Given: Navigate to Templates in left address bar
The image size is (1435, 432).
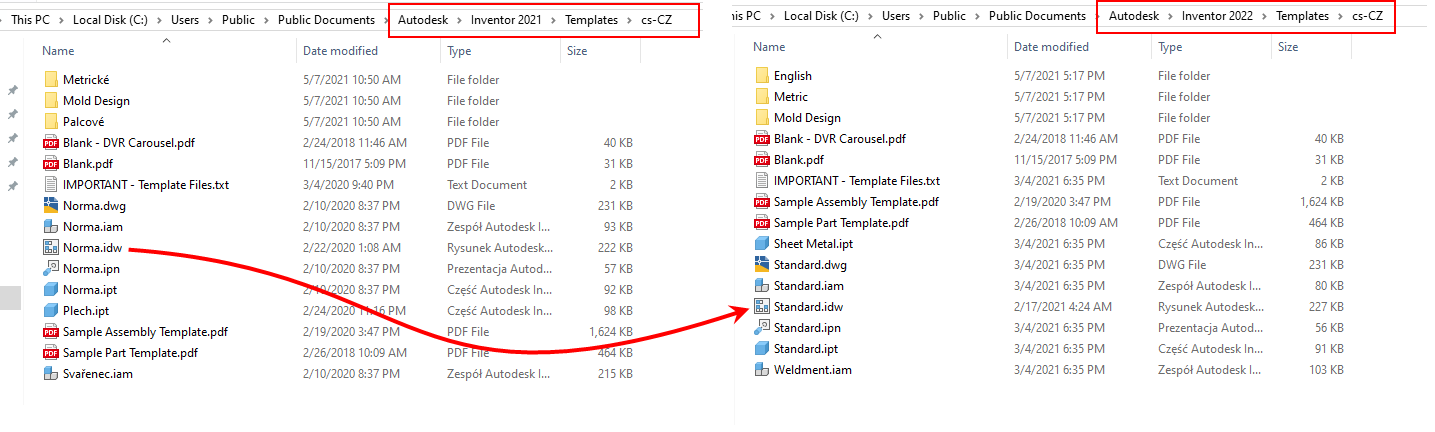Looking at the screenshot, I should (x=591, y=19).
